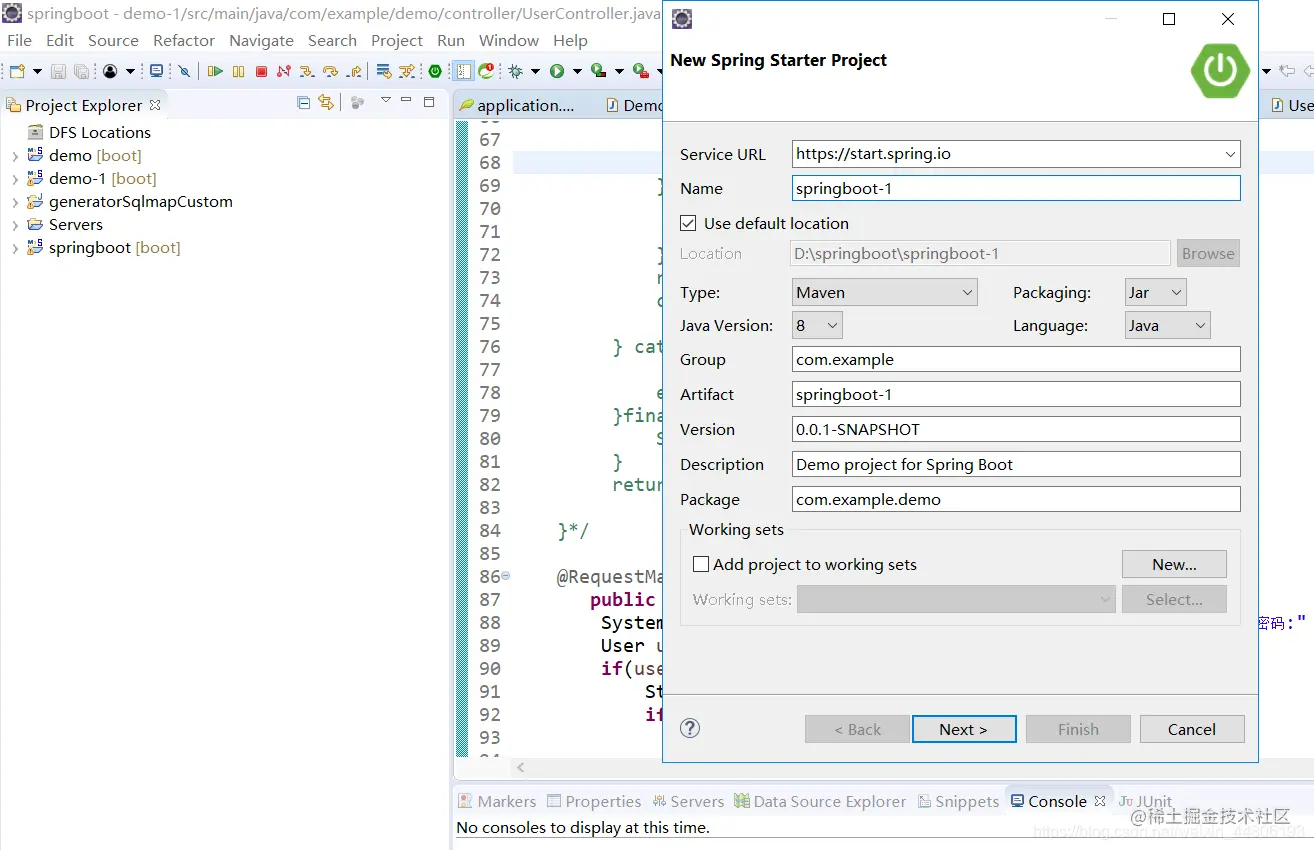
Task: Click the New... working set button
Action: pyautogui.click(x=1174, y=564)
